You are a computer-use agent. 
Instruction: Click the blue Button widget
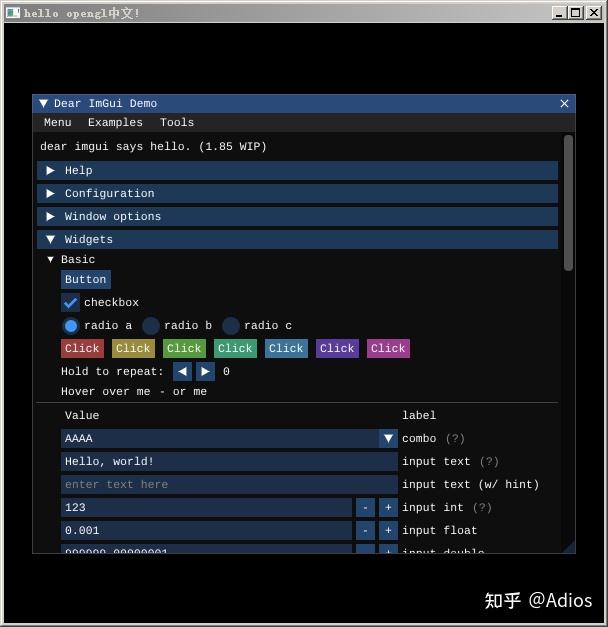coord(86,279)
